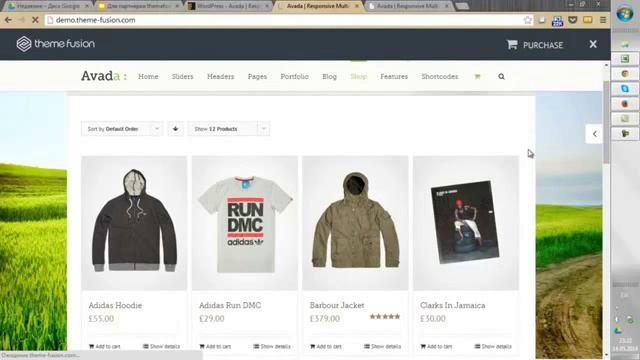
Task: Open the Blog menu item
Action: coord(329,76)
